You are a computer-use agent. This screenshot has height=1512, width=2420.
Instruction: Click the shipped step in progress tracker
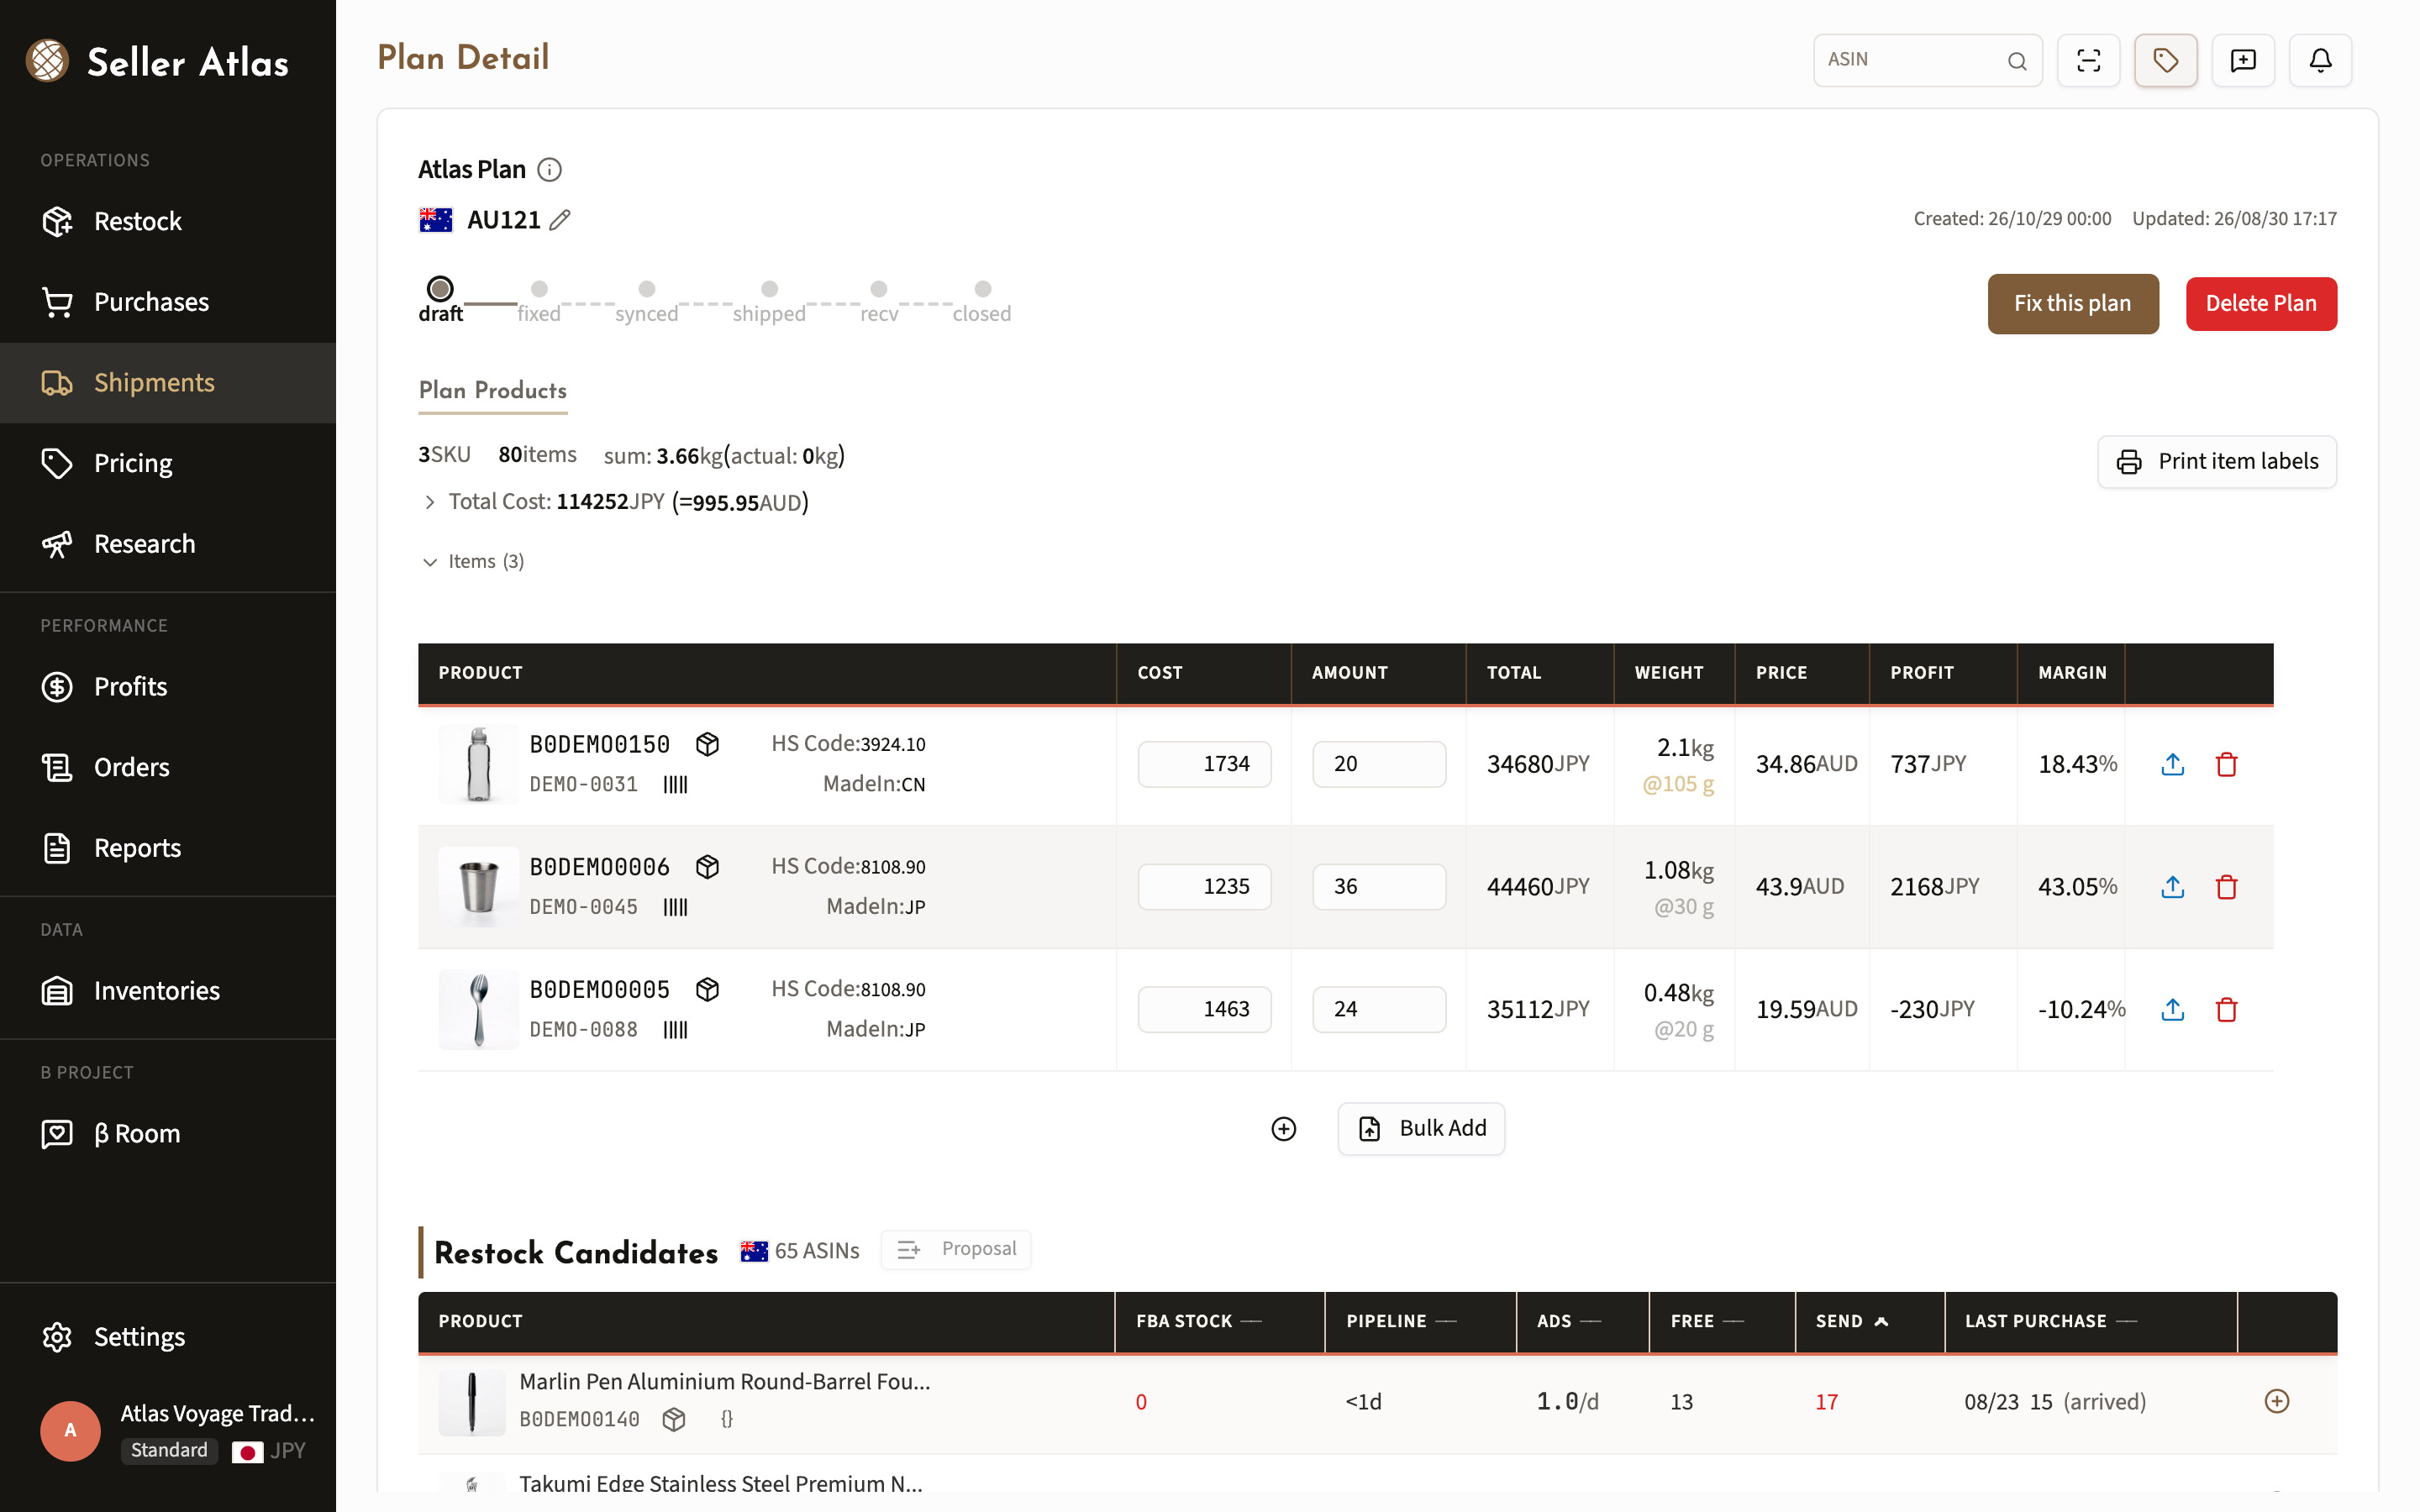pyautogui.click(x=769, y=302)
